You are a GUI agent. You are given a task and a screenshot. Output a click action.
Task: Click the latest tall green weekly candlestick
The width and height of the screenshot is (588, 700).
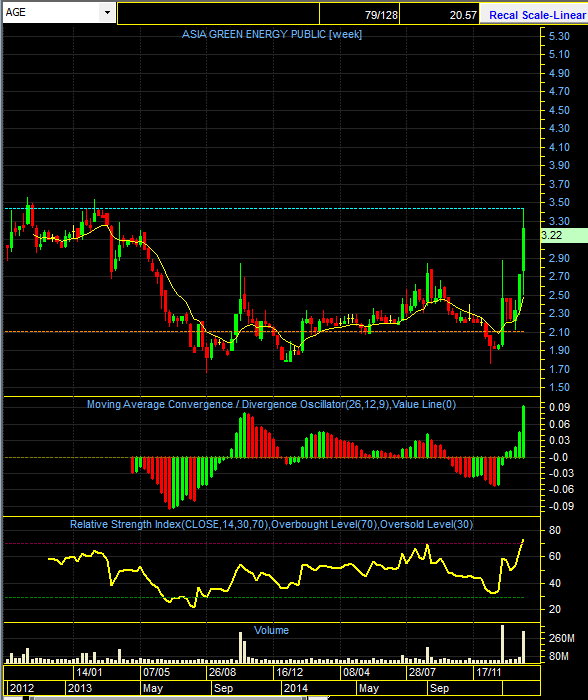coord(523,249)
